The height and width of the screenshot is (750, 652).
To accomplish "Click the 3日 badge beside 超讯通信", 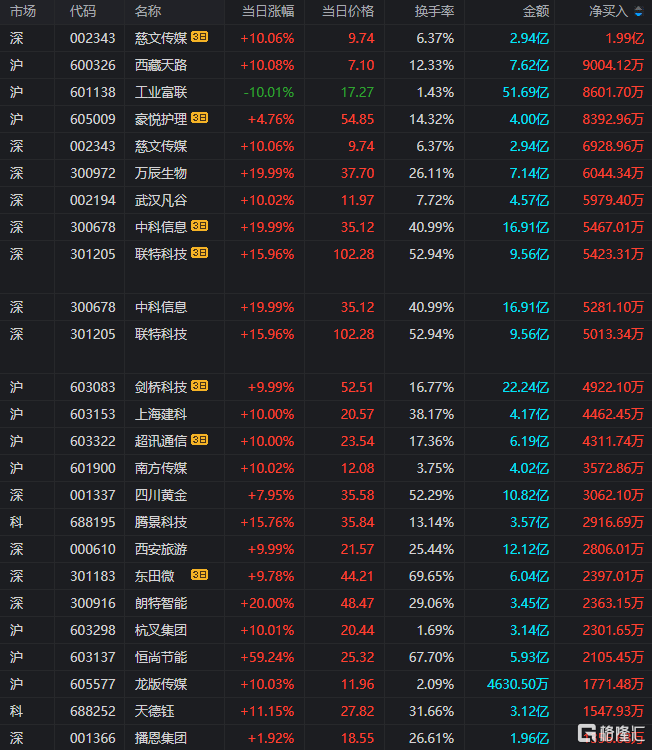I will [199, 440].
